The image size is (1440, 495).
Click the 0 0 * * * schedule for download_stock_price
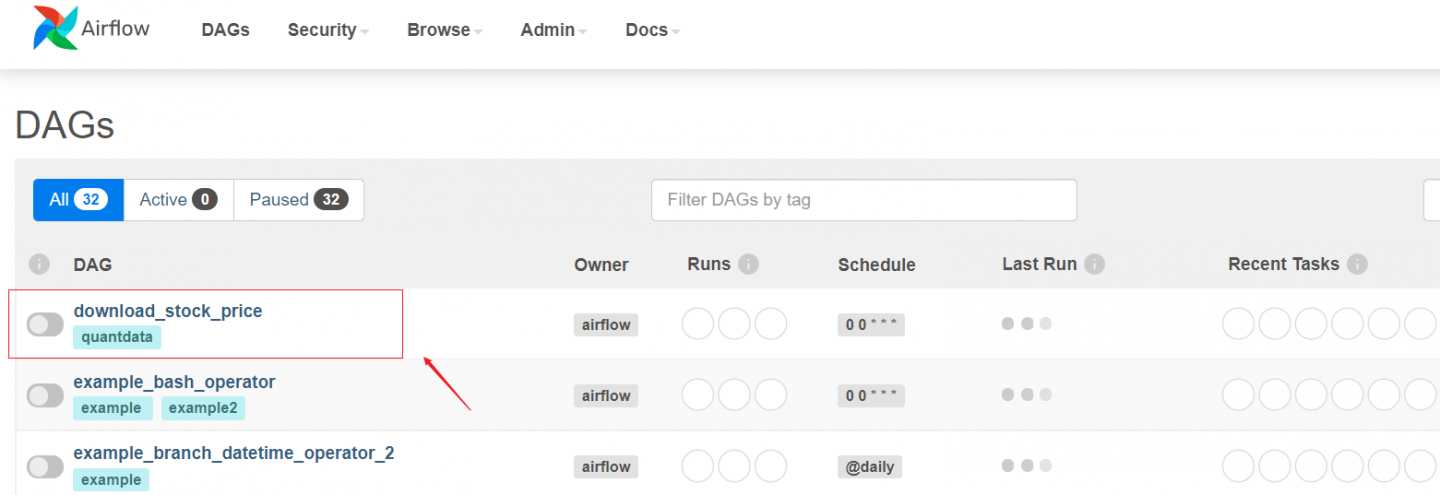[x=870, y=324]
